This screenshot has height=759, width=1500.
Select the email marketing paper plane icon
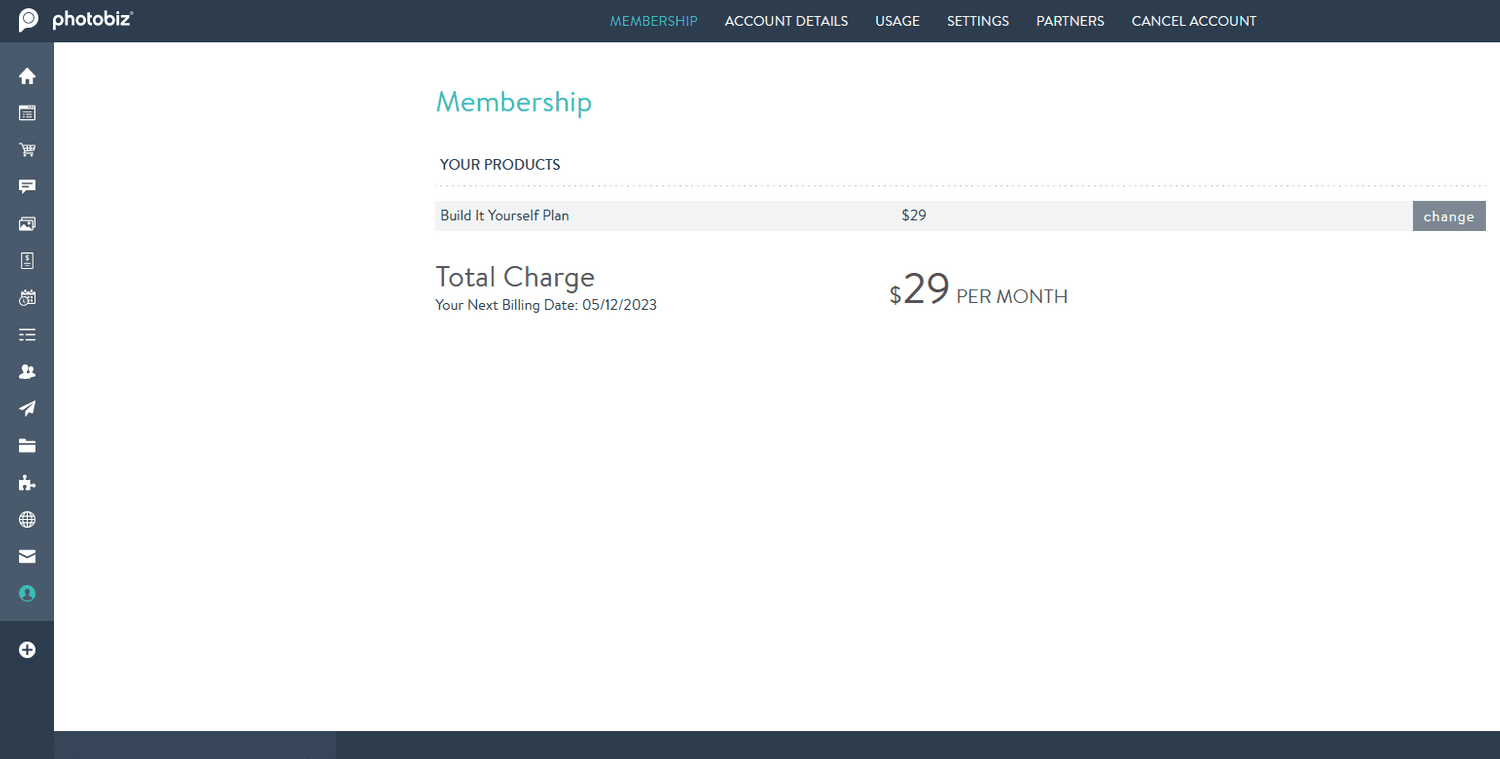pos(27,408)
